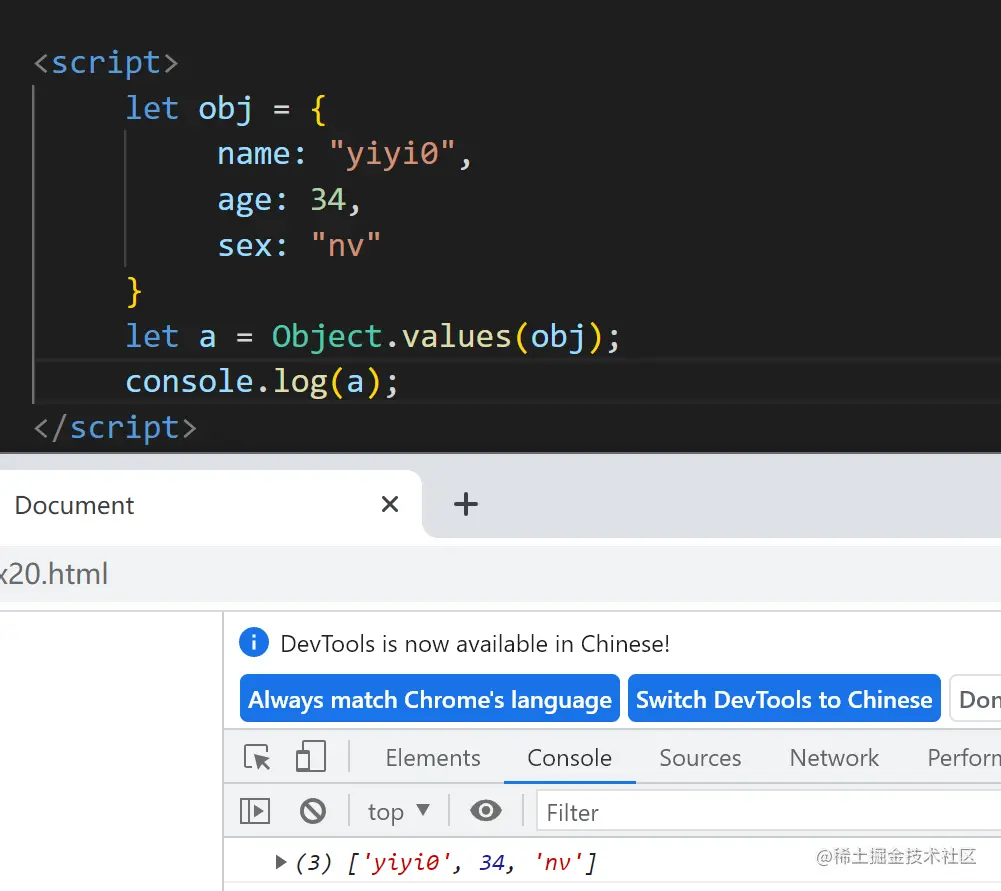
Task: Open a new browser tab
Action: [x=465, y=504]
